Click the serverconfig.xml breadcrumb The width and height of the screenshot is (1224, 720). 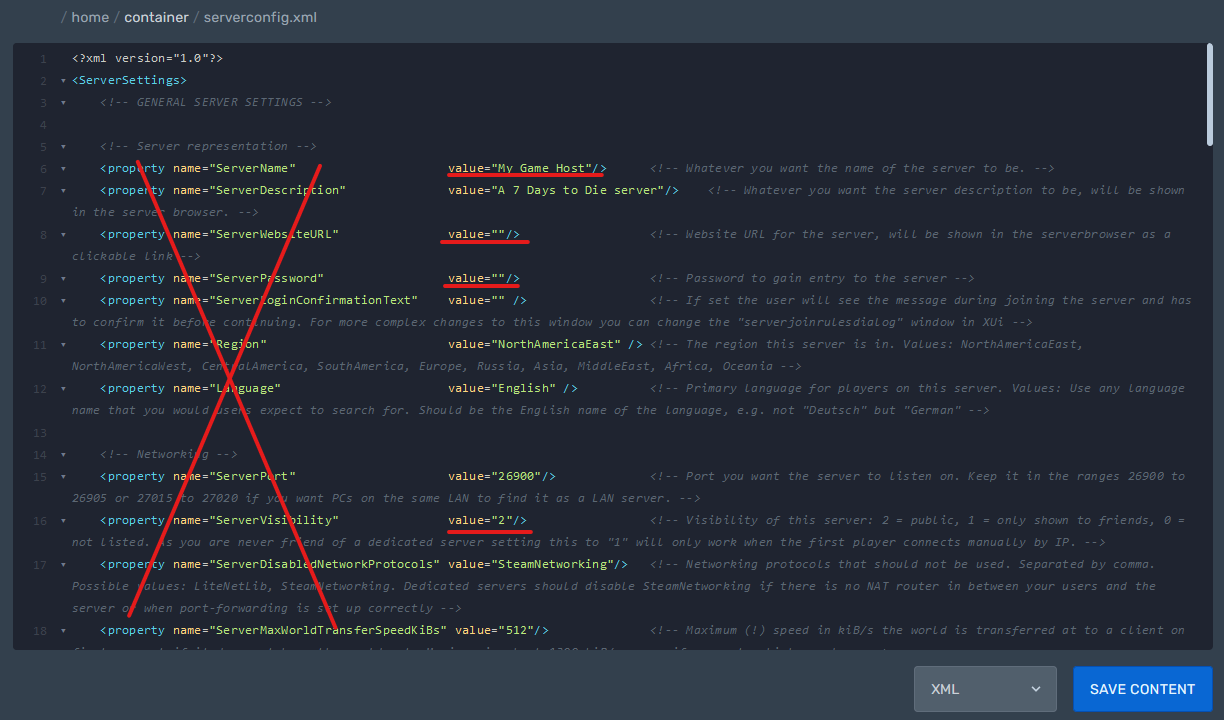(260, 17)
